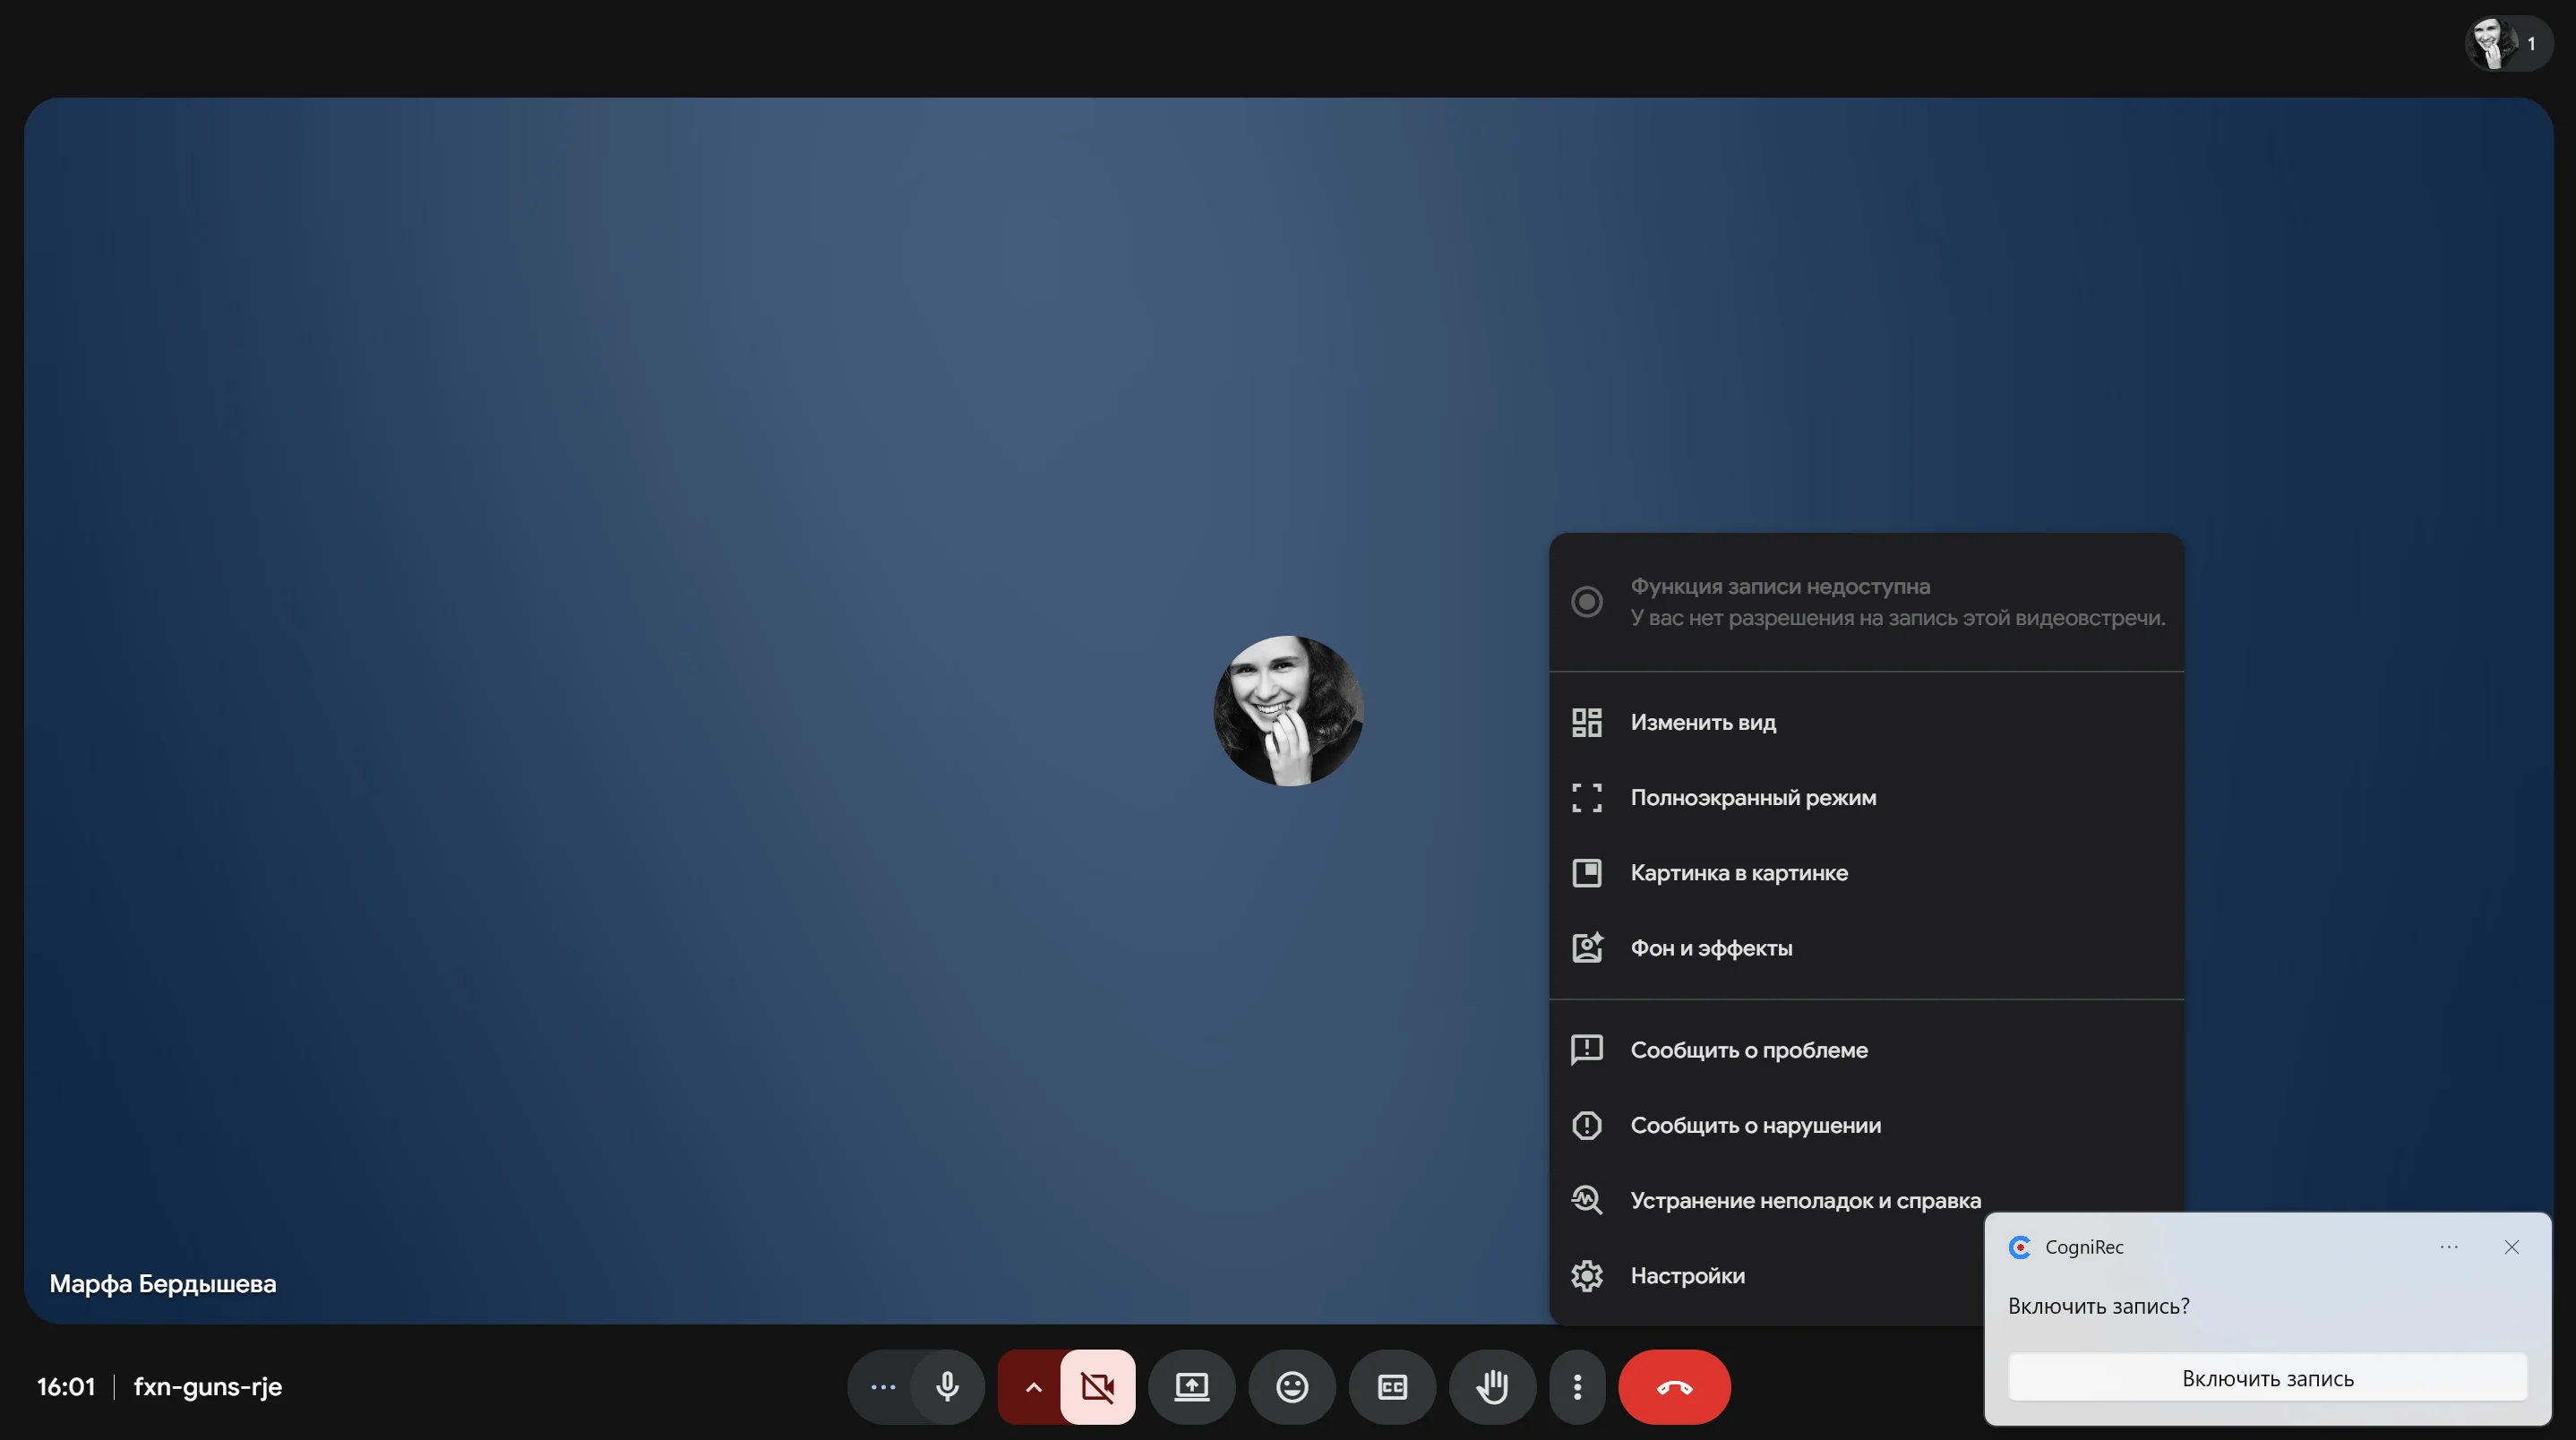Select the present screen icon

click(x=1192, y=1387)
